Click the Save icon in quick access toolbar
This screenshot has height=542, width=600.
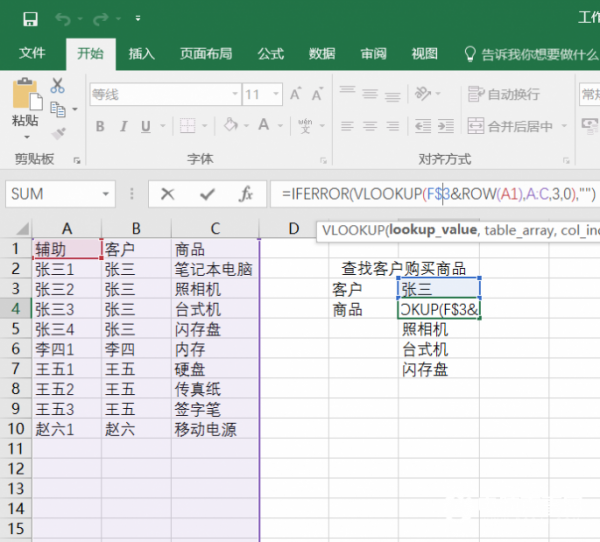(30, 18)
